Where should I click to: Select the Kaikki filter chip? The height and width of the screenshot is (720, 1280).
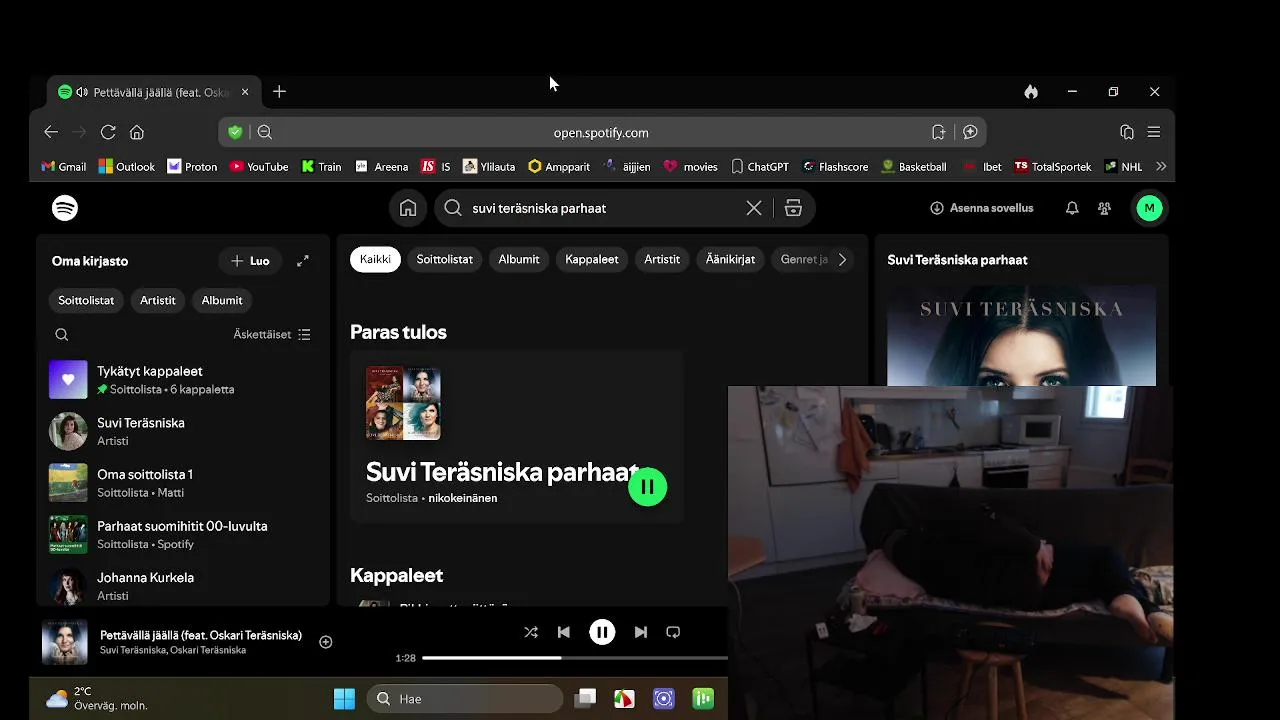(375, 259)
